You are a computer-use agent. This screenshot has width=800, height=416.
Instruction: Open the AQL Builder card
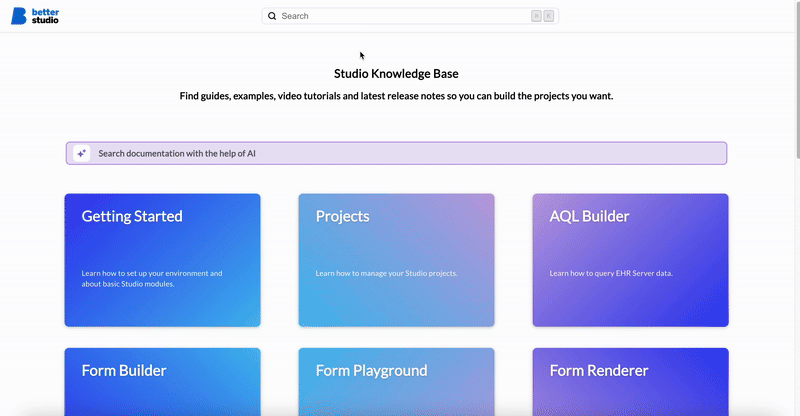[x=630, y=260]
